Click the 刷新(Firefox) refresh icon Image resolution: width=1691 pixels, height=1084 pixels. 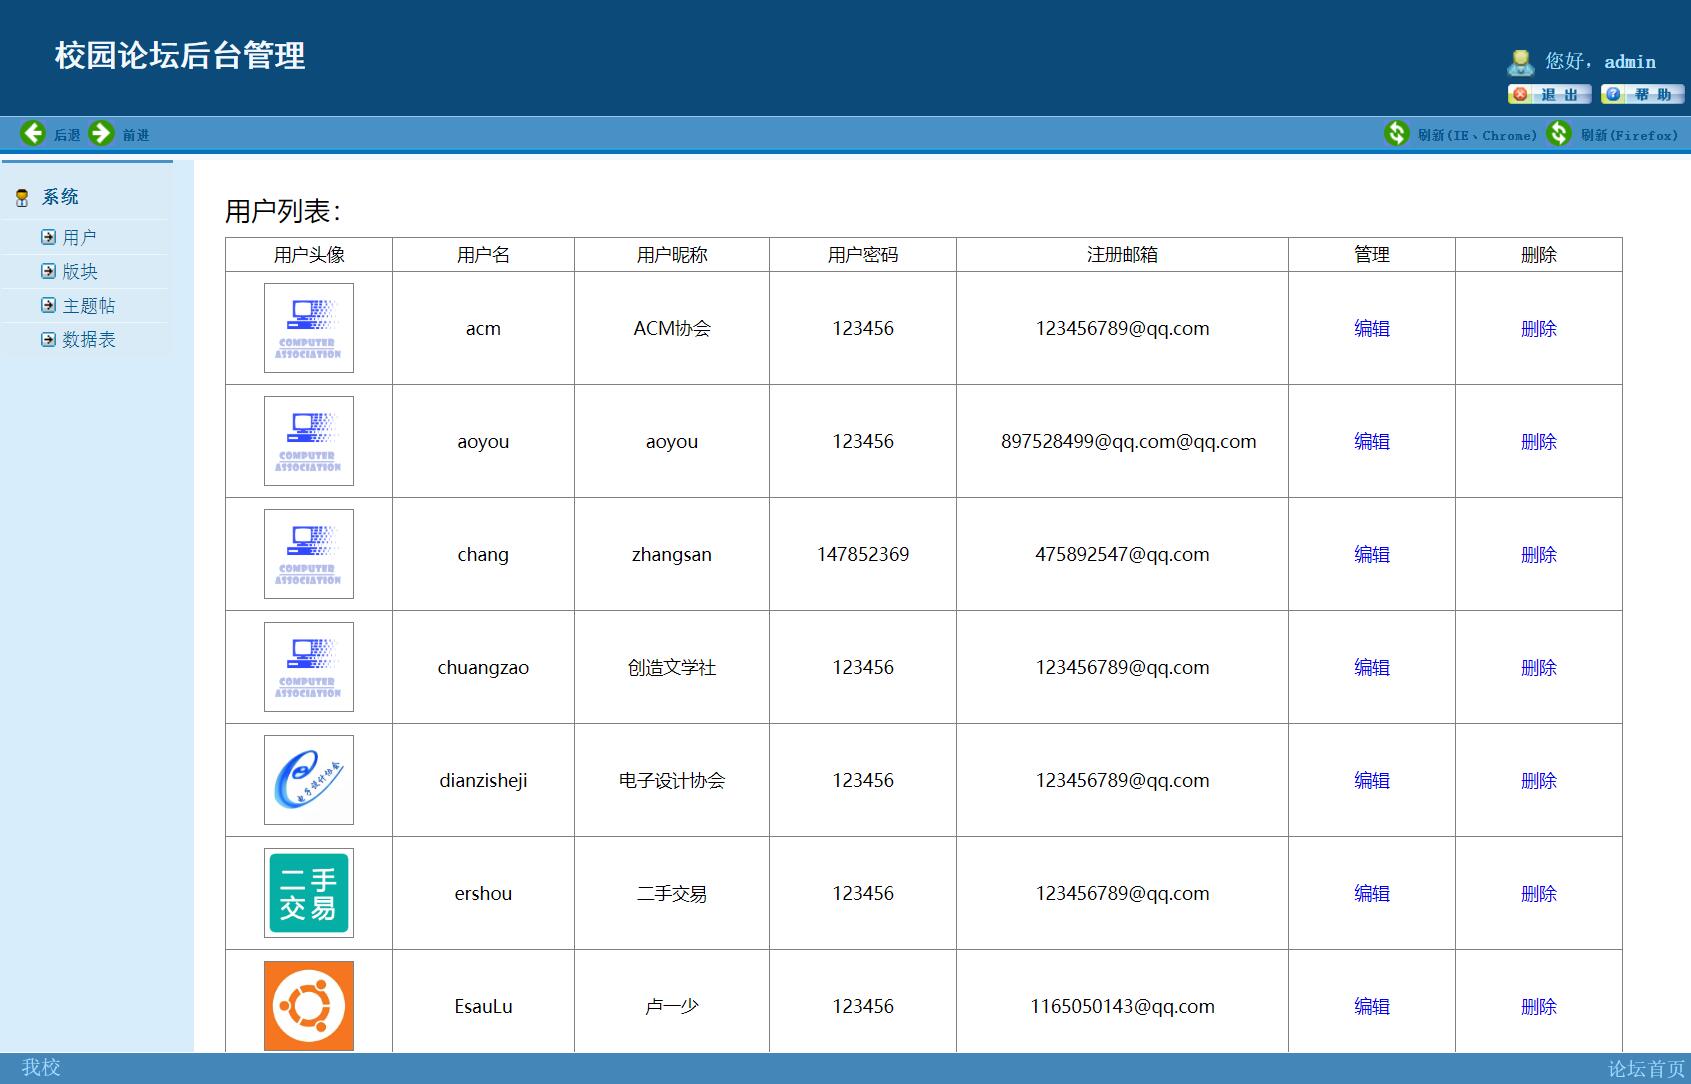click(1560, 133)
